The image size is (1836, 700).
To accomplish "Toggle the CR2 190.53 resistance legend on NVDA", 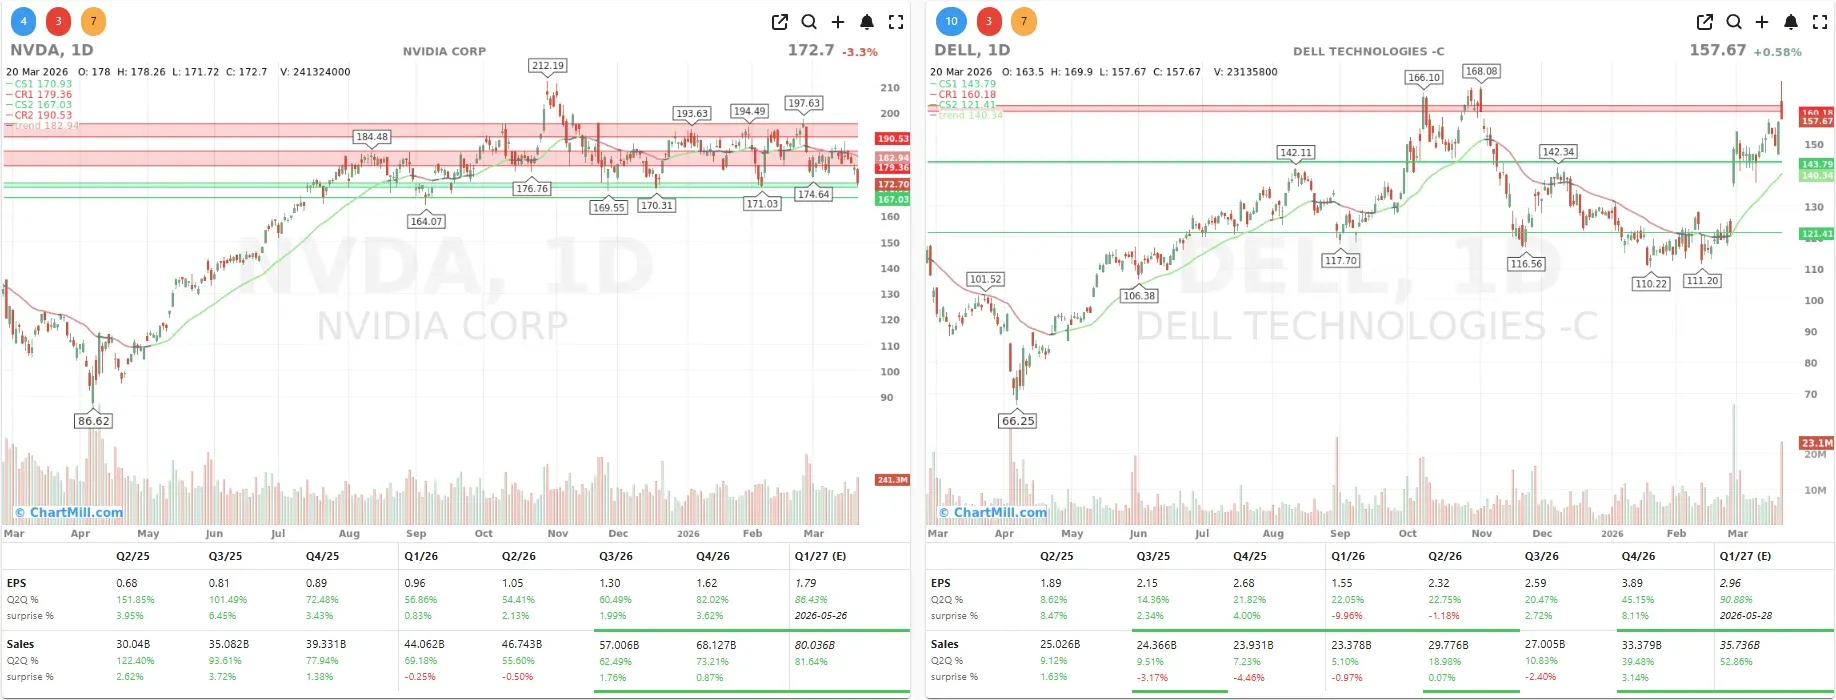I will click(x=42, y=113).
